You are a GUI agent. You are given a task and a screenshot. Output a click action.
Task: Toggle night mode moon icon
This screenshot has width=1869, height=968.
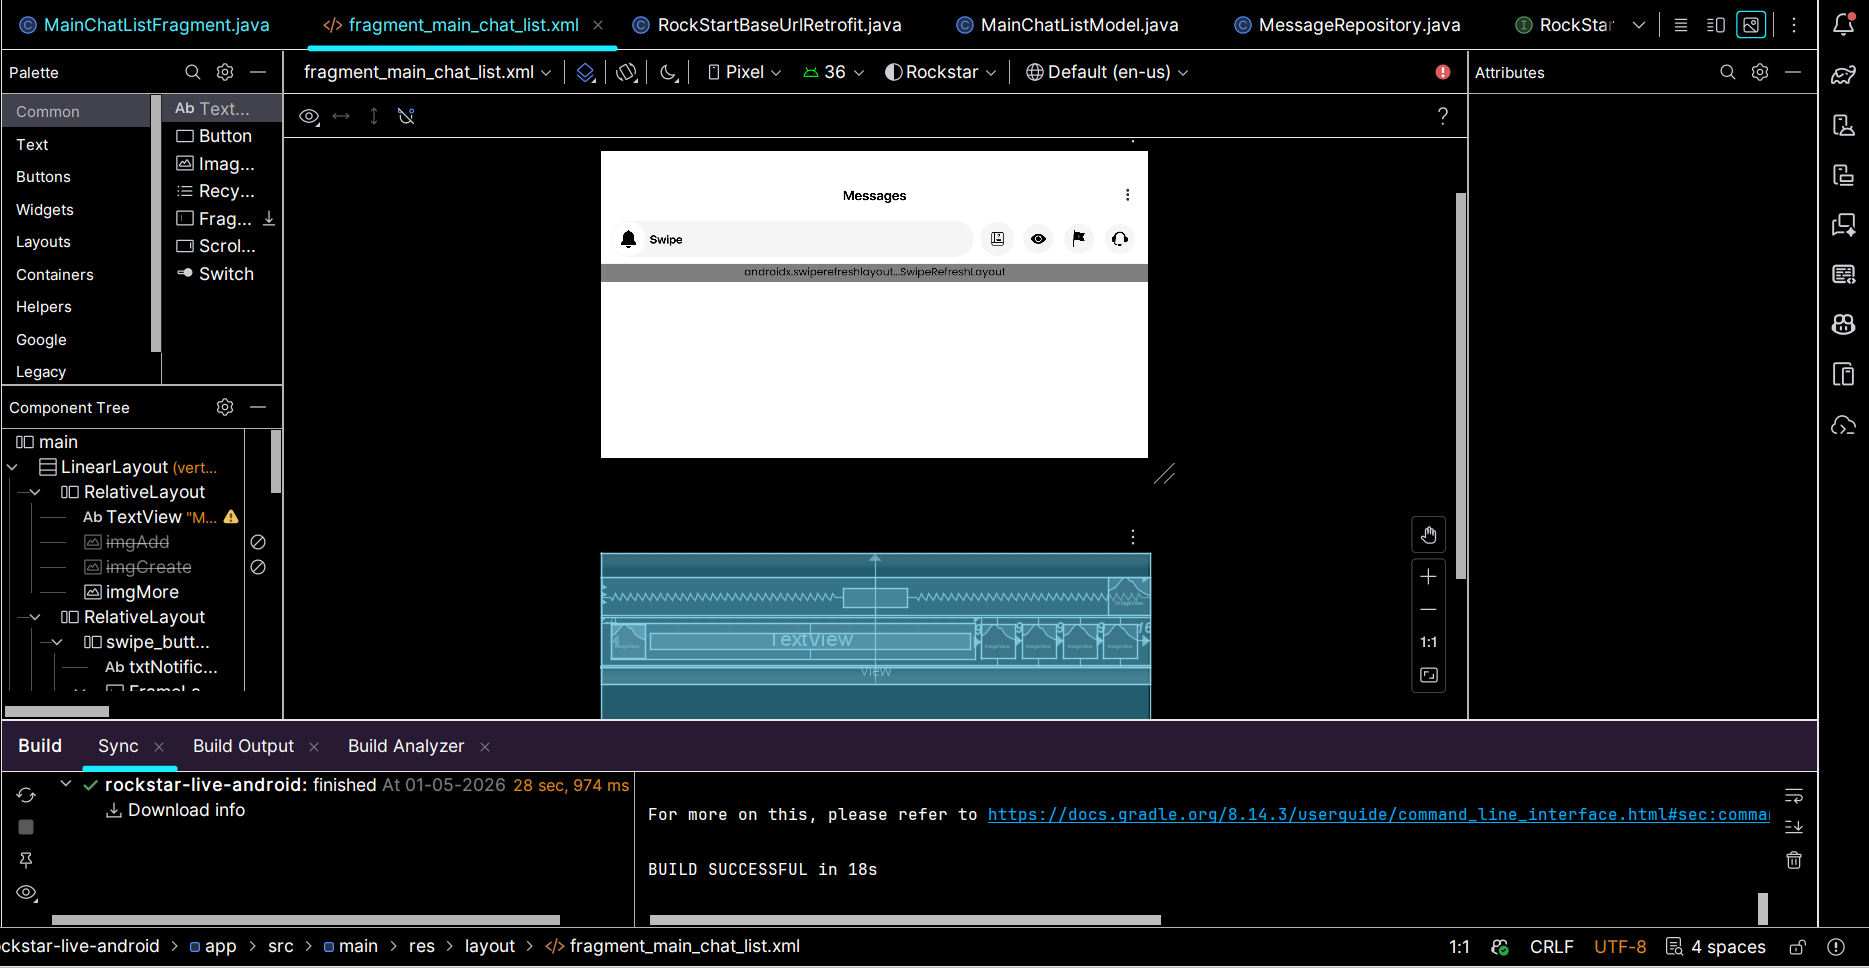click(669, 72)
